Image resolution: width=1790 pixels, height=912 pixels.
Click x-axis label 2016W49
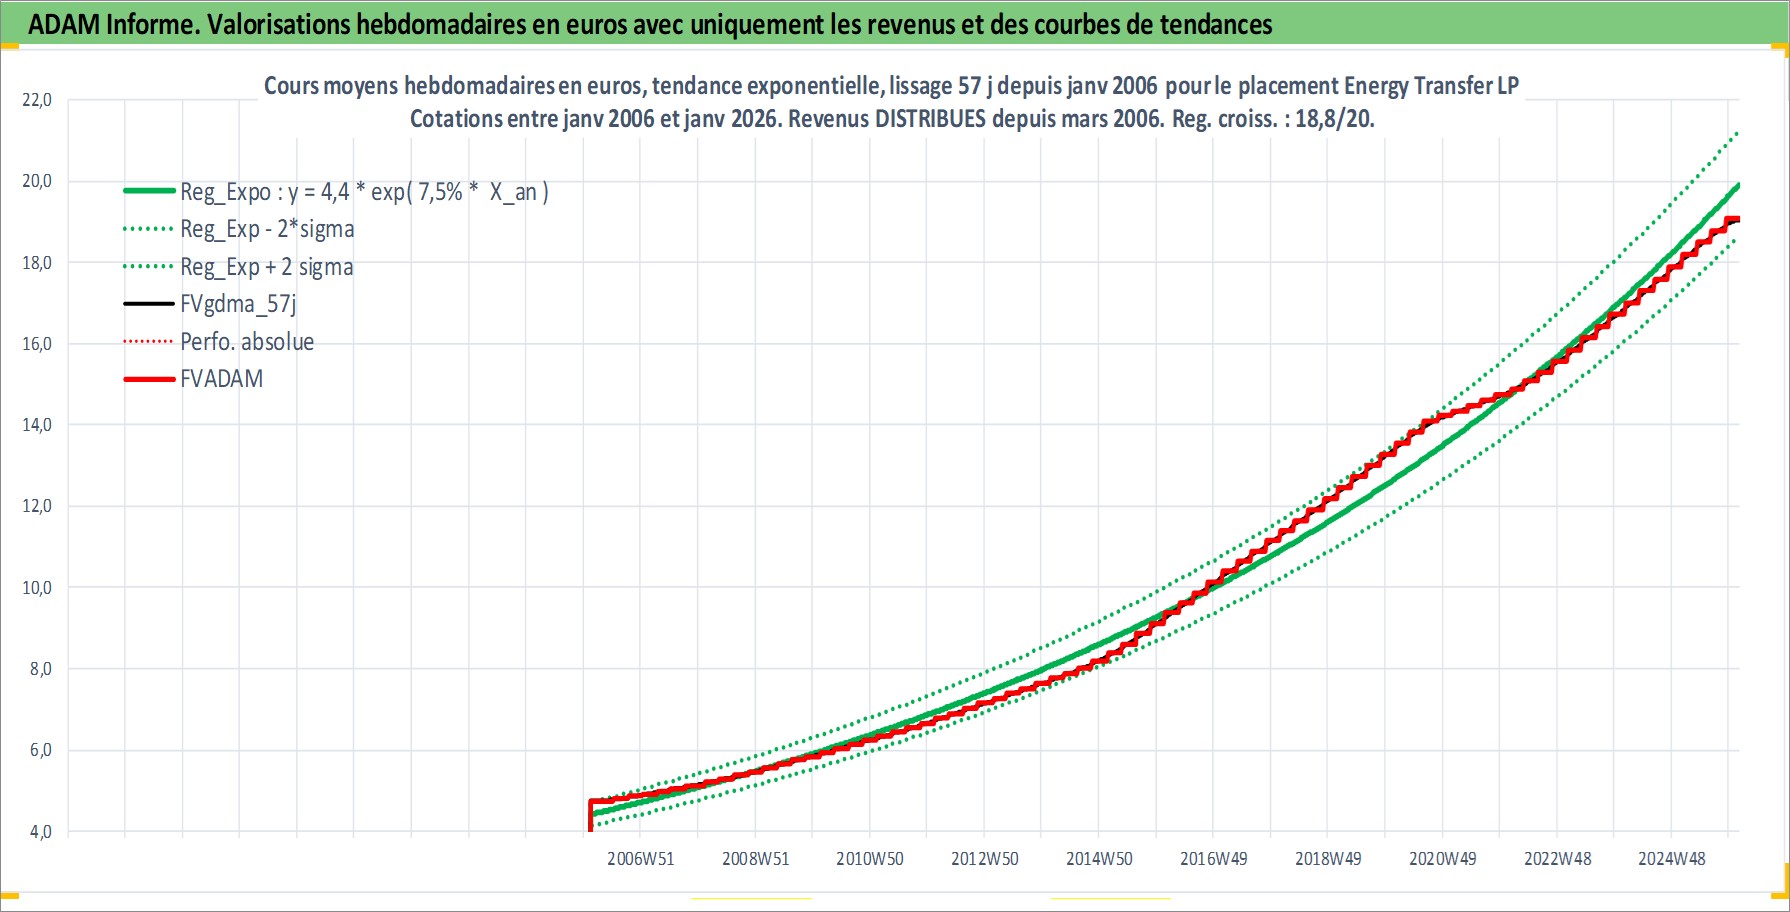tap(1214, 859)
